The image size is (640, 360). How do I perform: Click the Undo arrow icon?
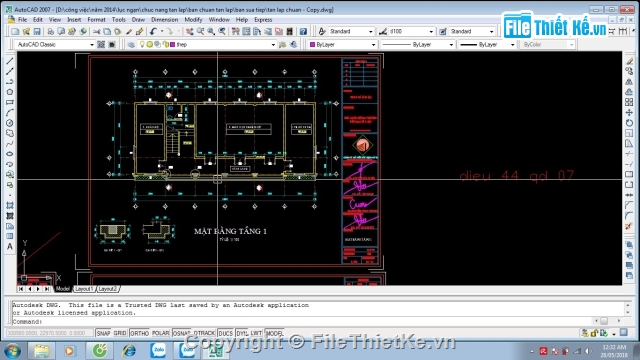pyautogui.click(x=153, y=31)
